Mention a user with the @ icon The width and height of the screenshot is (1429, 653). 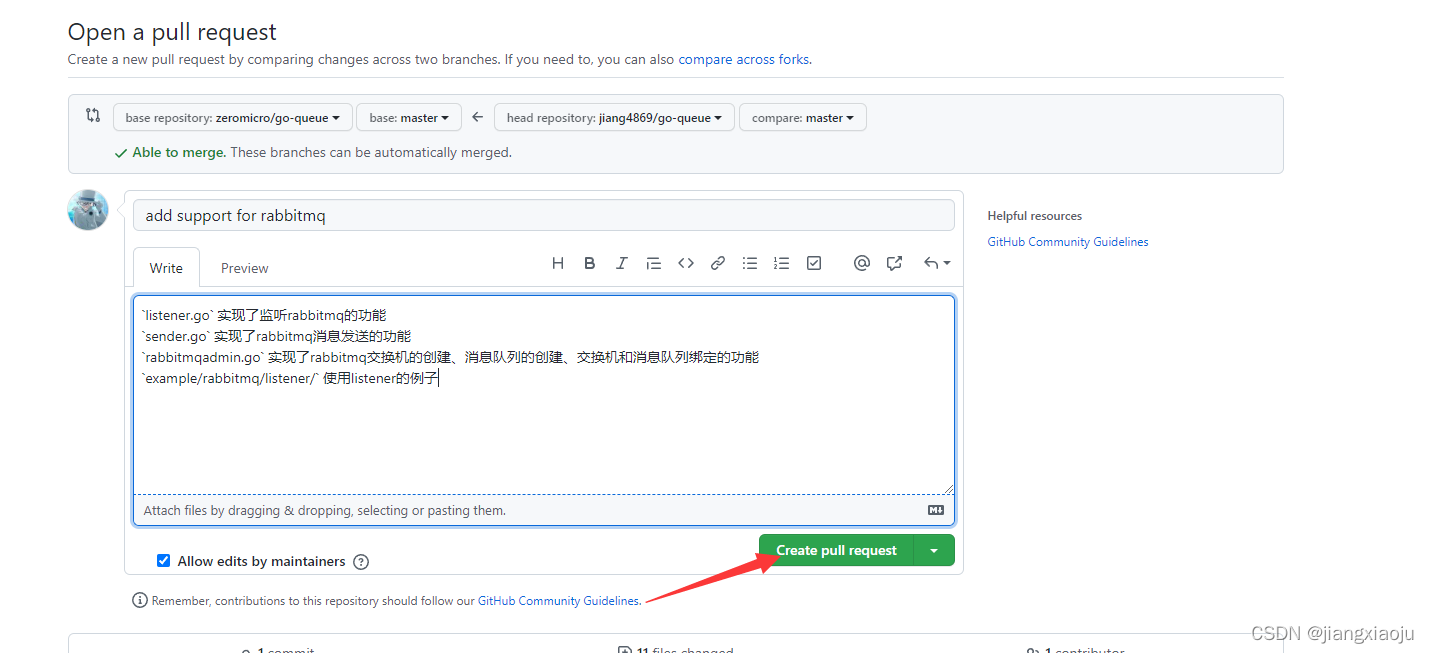(x=862, y=263)
